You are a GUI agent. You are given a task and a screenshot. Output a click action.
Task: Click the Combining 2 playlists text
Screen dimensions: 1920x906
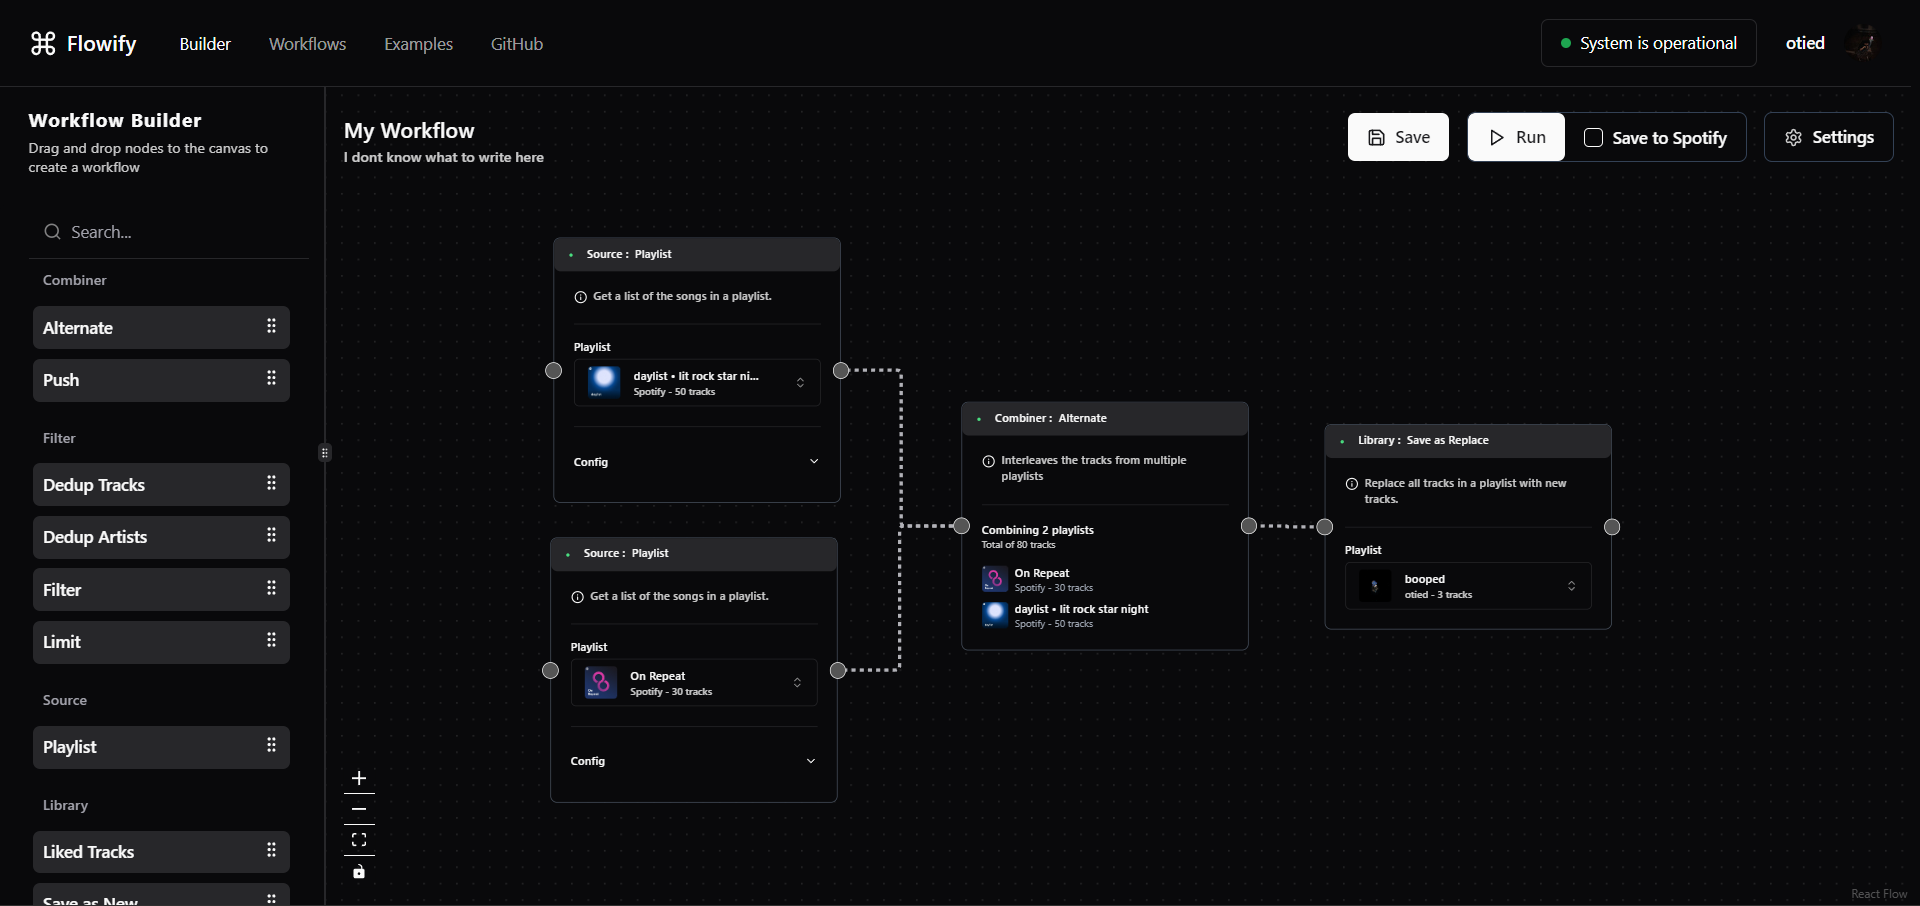1037,530
